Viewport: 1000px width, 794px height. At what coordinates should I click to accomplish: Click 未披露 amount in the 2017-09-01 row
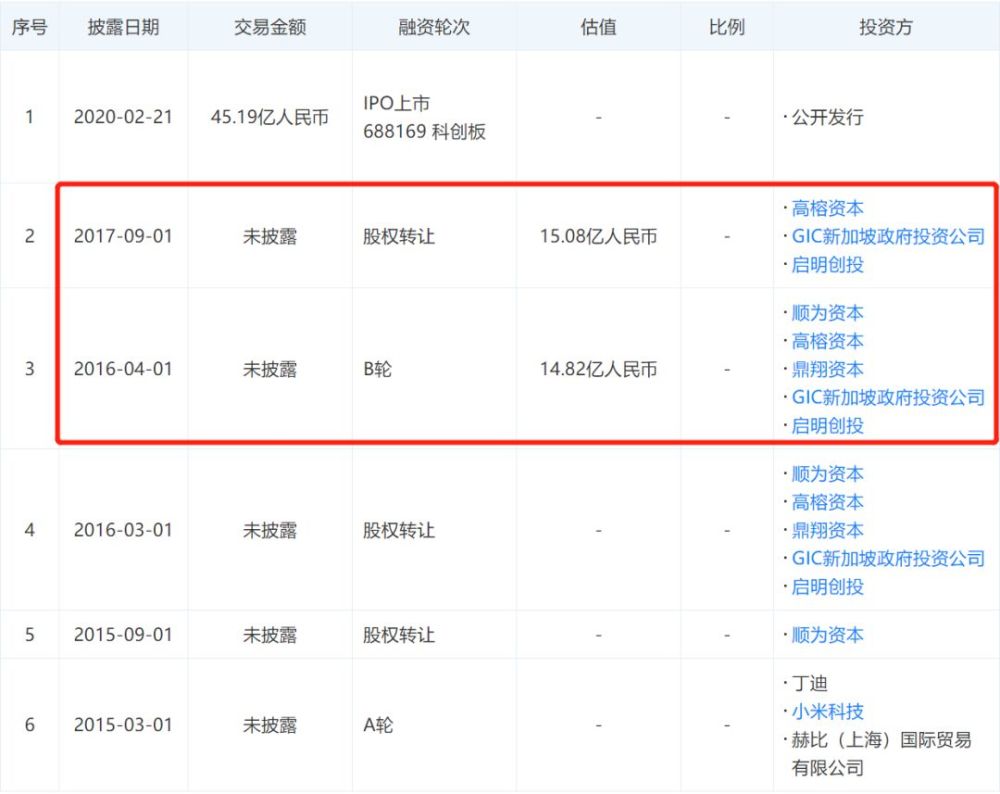[270, 237]
